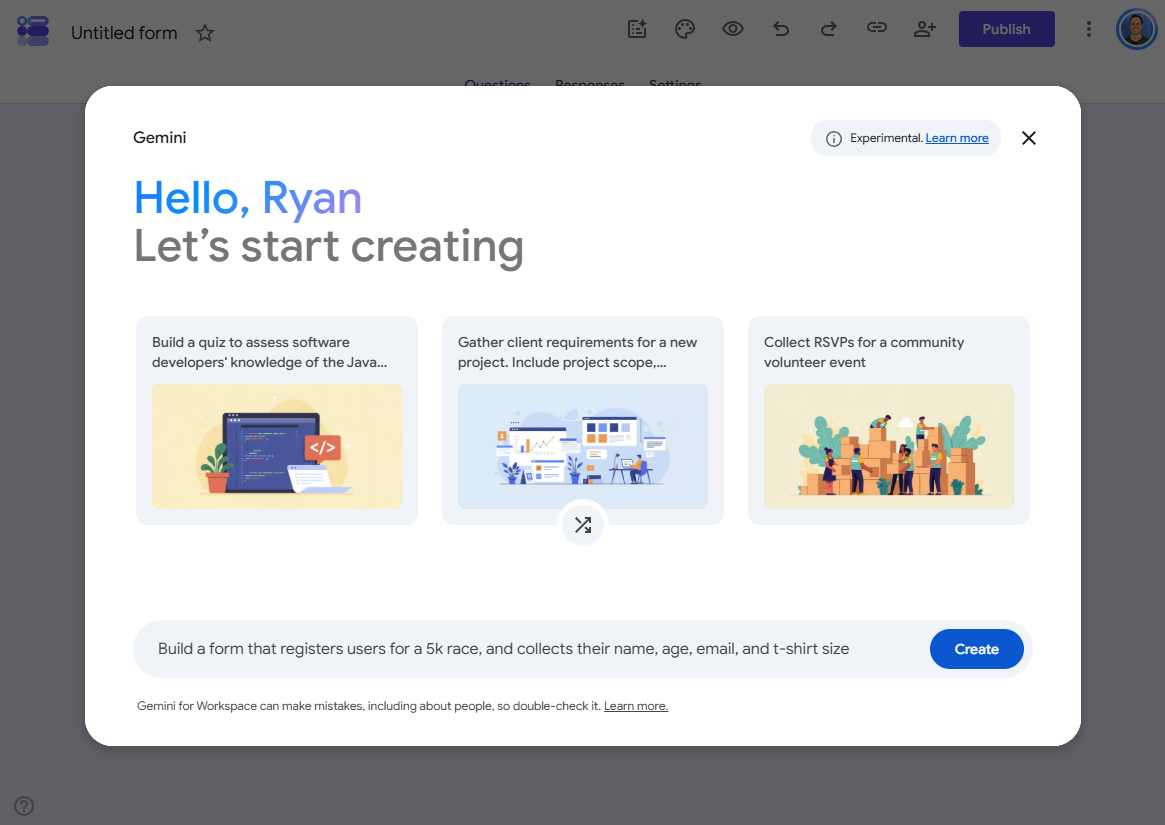
Task: Add collaborators with the person-plus icon
Action: [925, 29]
